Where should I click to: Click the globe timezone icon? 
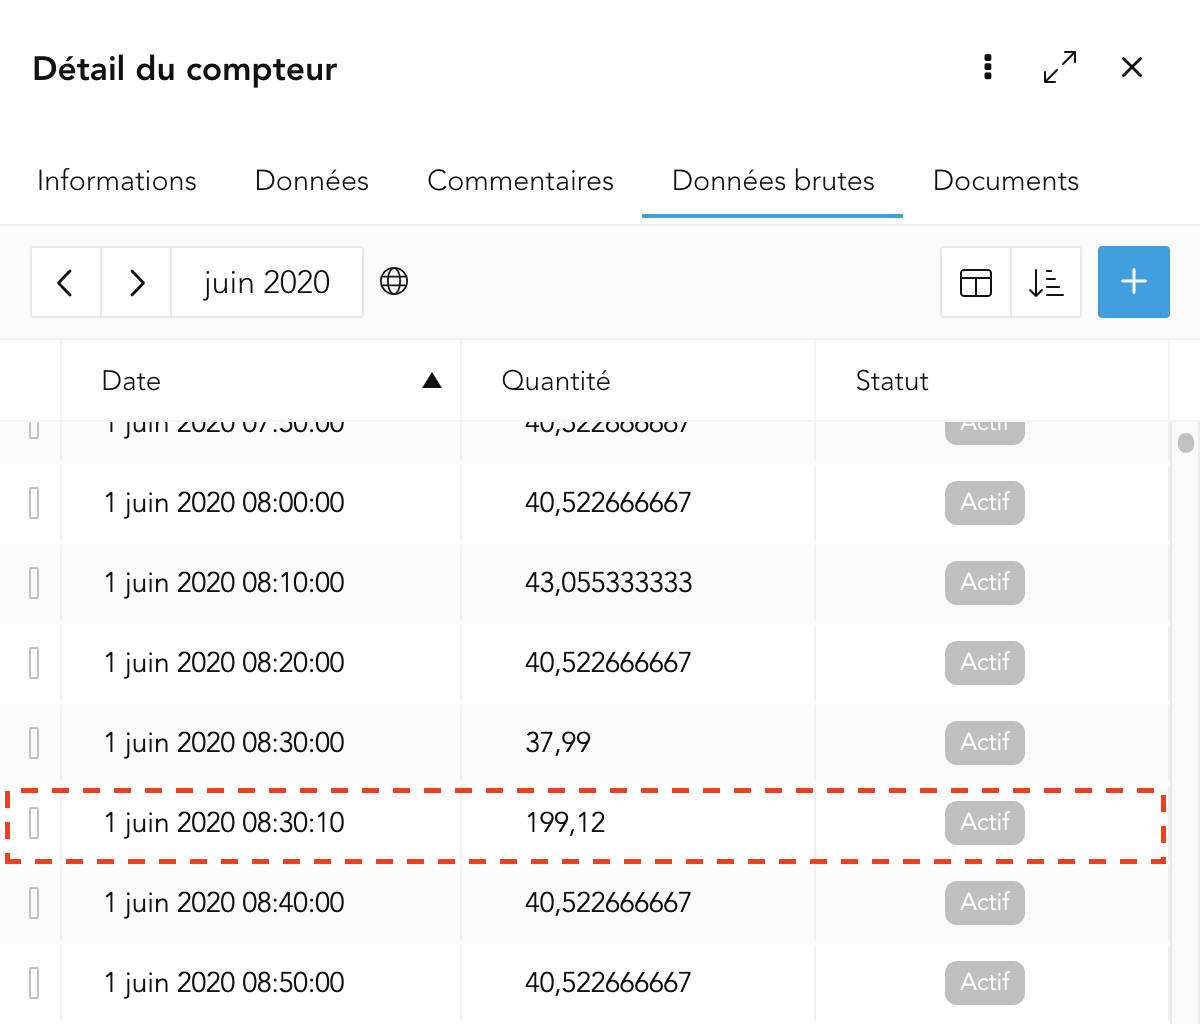[x=394, y=281]
